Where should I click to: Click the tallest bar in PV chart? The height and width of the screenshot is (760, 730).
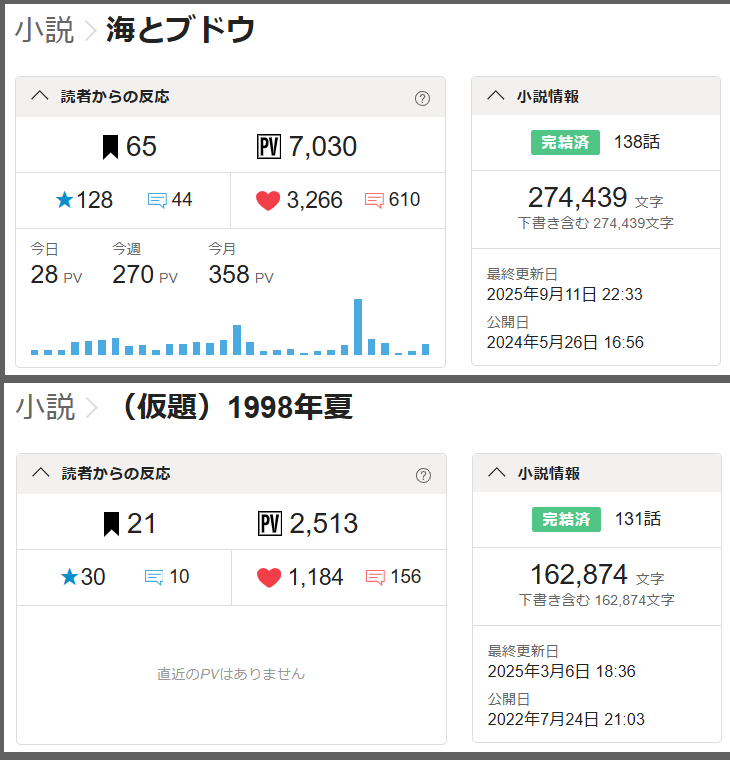pyautogui.click(x=358, y=327)
